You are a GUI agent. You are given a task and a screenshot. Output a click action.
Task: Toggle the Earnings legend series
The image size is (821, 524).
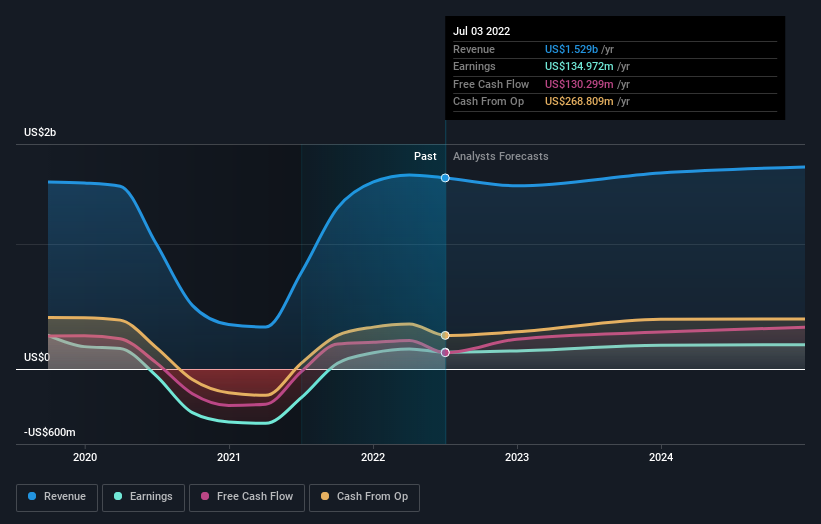click(x=143, y=497)
